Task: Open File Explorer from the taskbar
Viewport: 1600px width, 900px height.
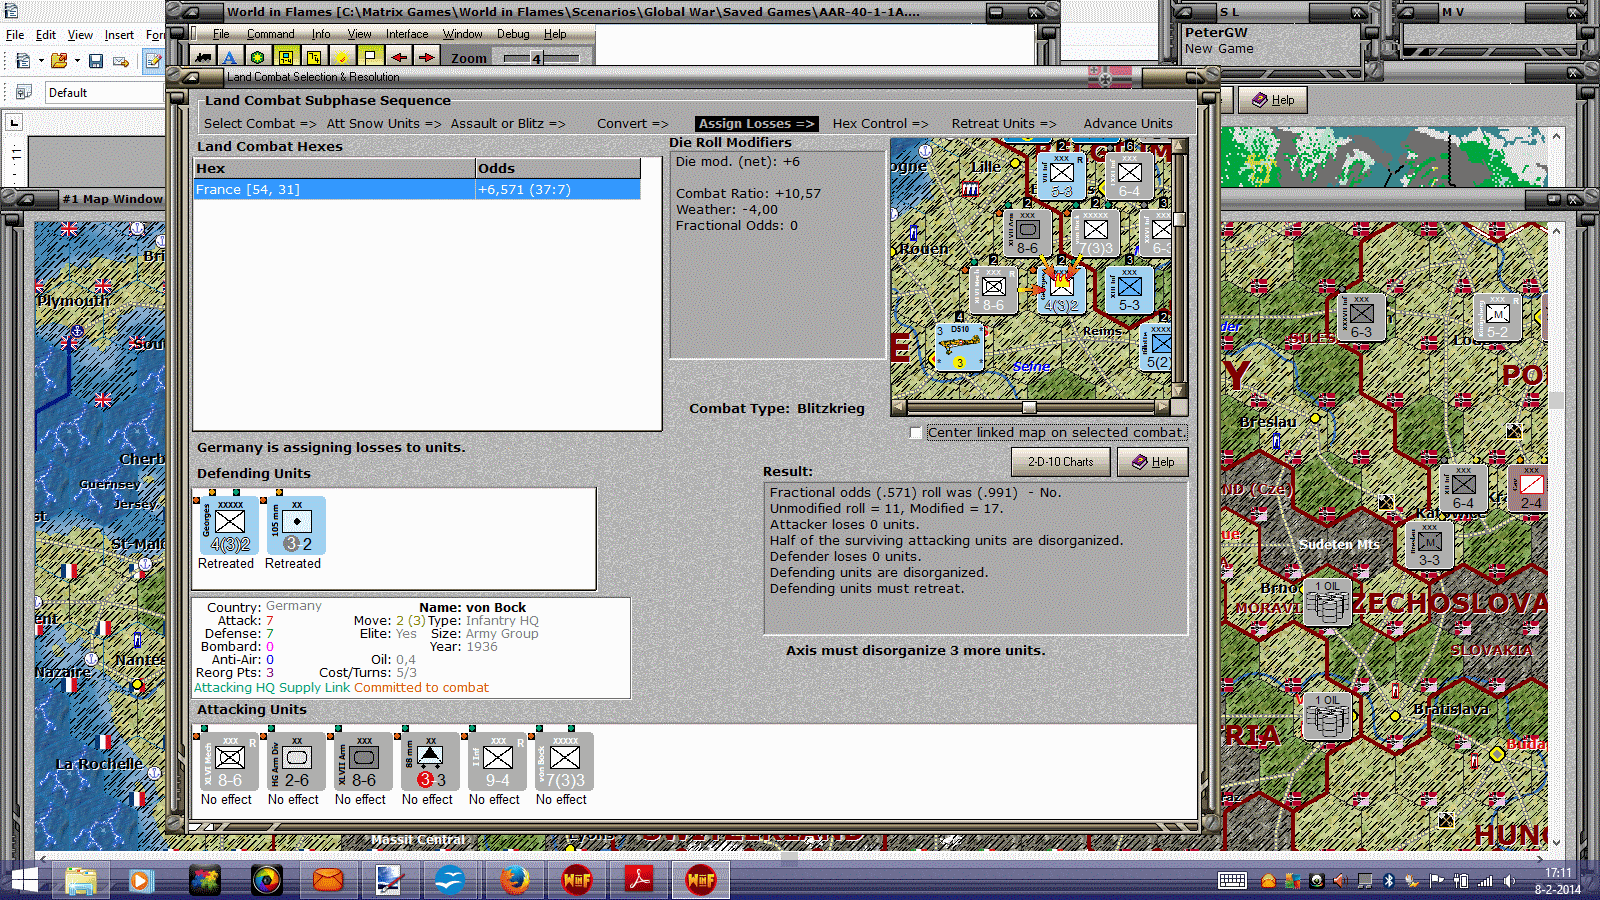Action: click(80, 880)
